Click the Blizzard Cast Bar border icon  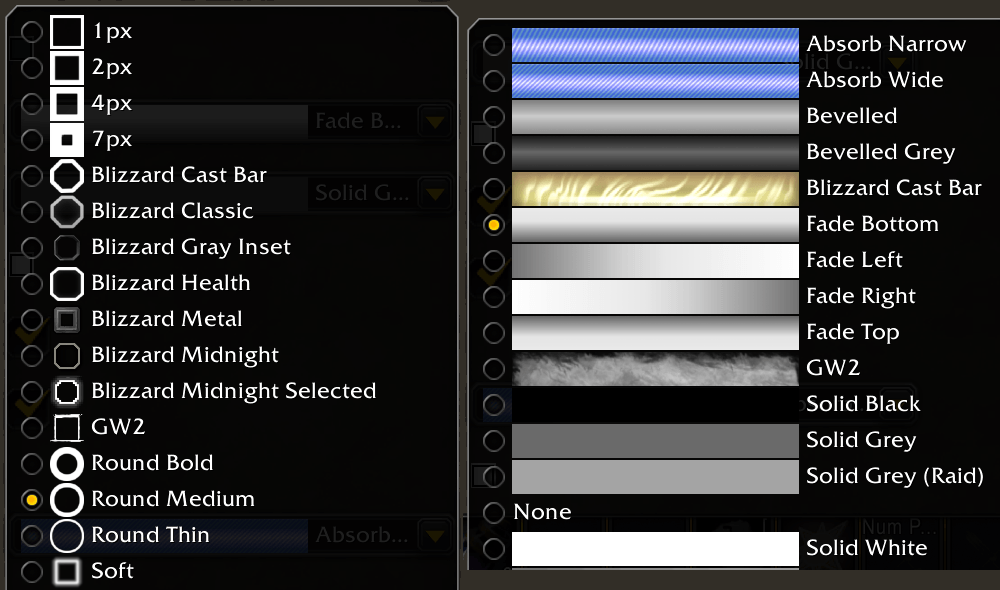pyautogui.click(x=67, y=175)
